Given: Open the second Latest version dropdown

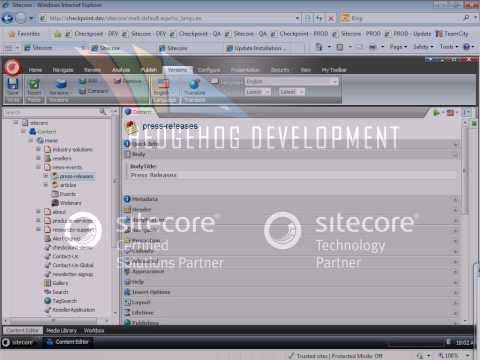Looking at the screenshot, I should coord(292,92).
